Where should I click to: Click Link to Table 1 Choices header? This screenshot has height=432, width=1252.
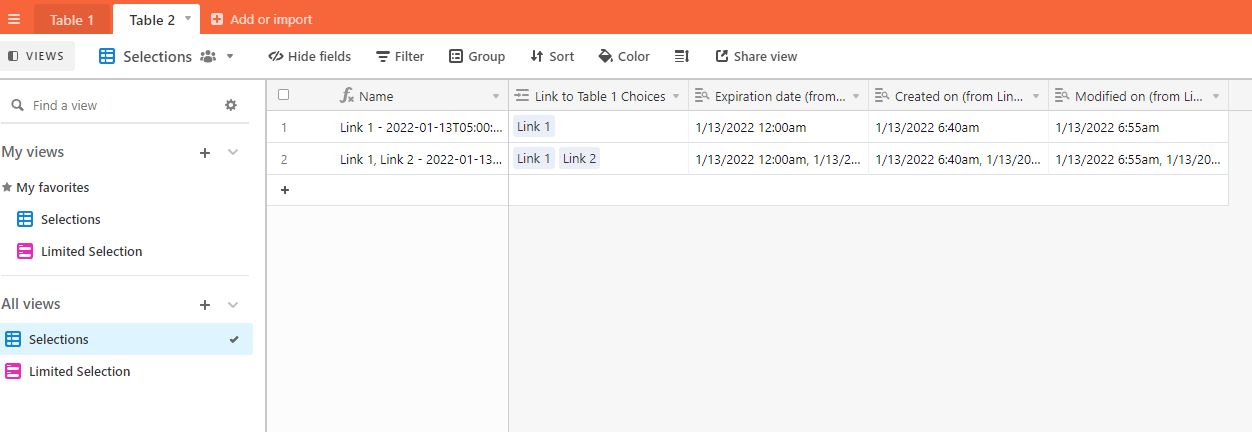coord(598,96)
